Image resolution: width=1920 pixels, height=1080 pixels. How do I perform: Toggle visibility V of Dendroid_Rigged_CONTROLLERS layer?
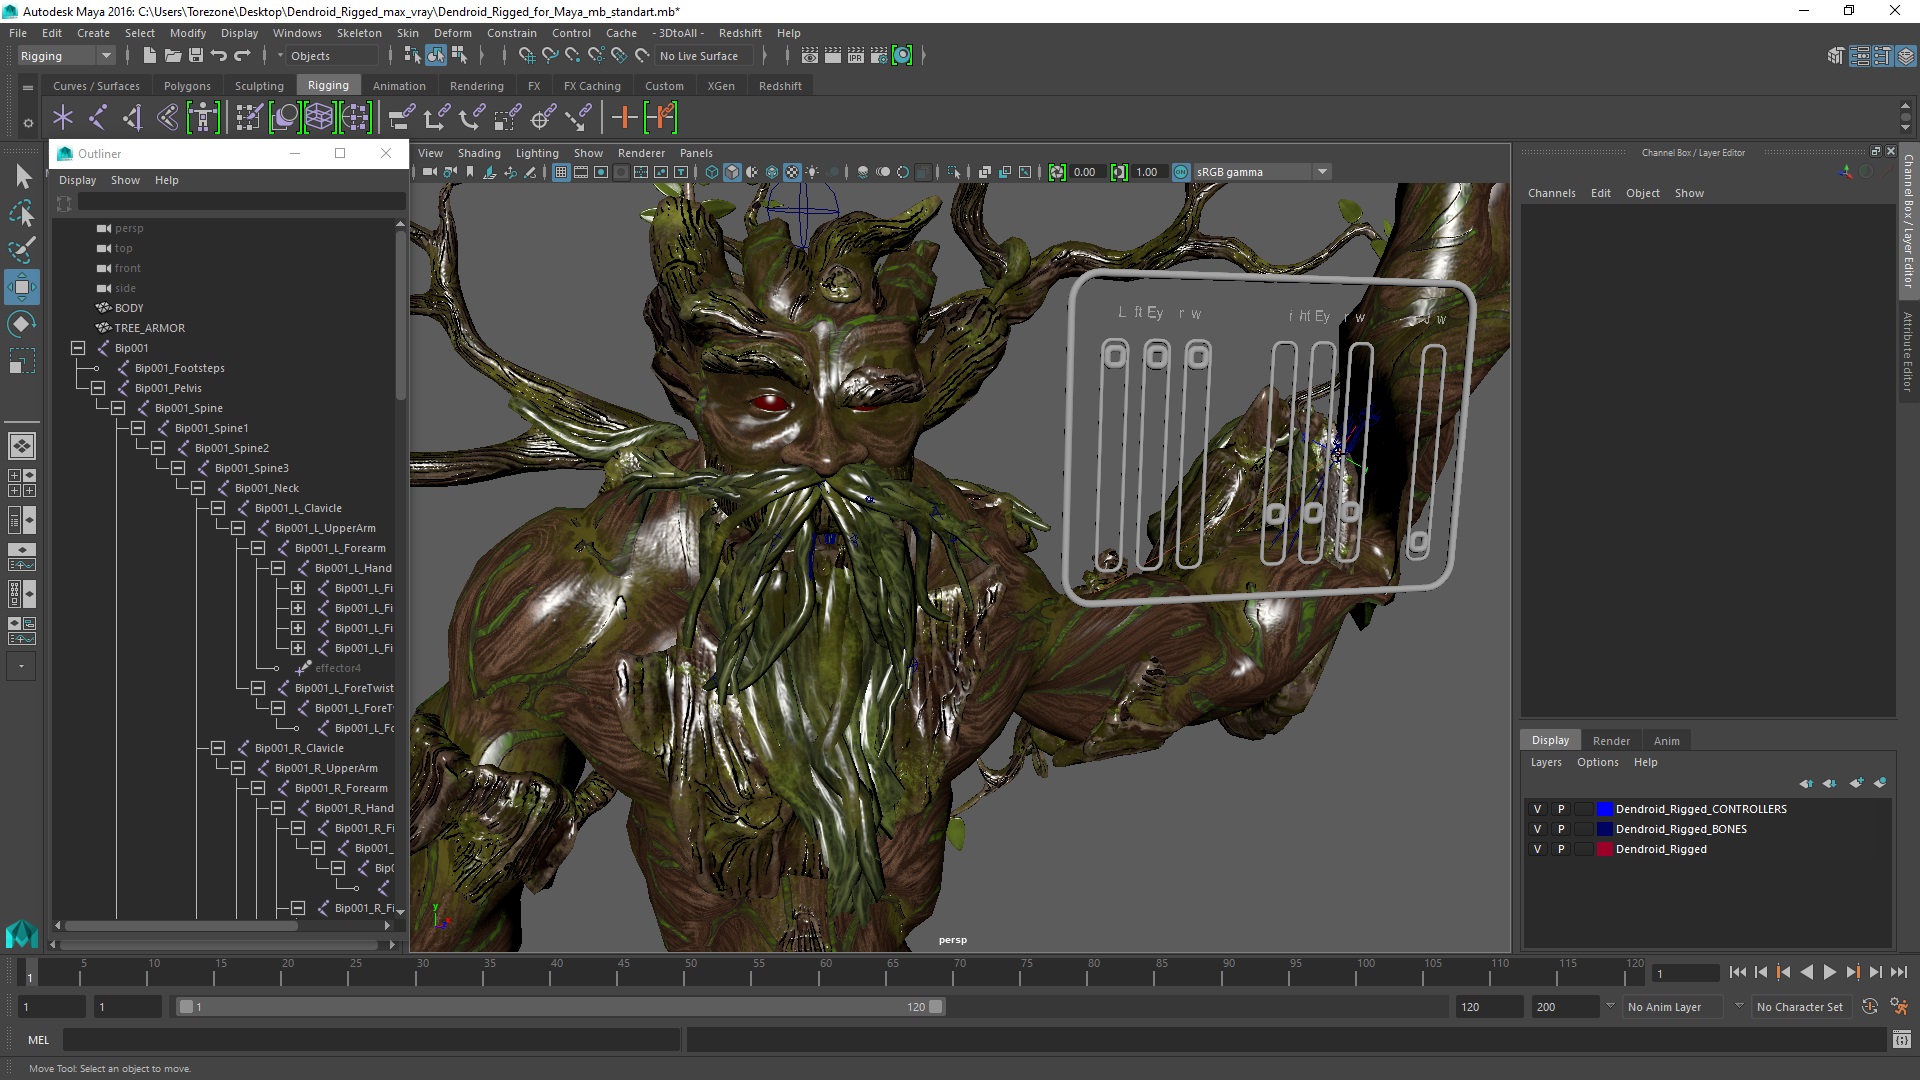click(x=1537, y=809)
